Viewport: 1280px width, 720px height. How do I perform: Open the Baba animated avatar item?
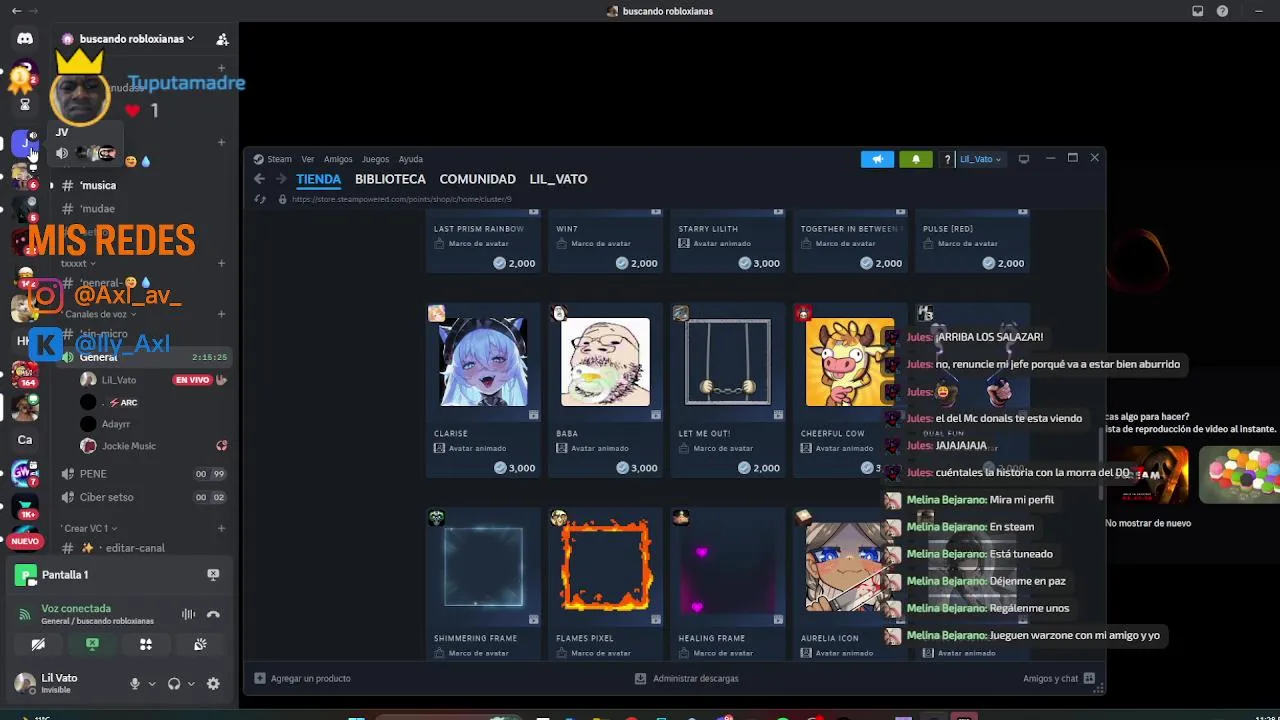[605, 391]
